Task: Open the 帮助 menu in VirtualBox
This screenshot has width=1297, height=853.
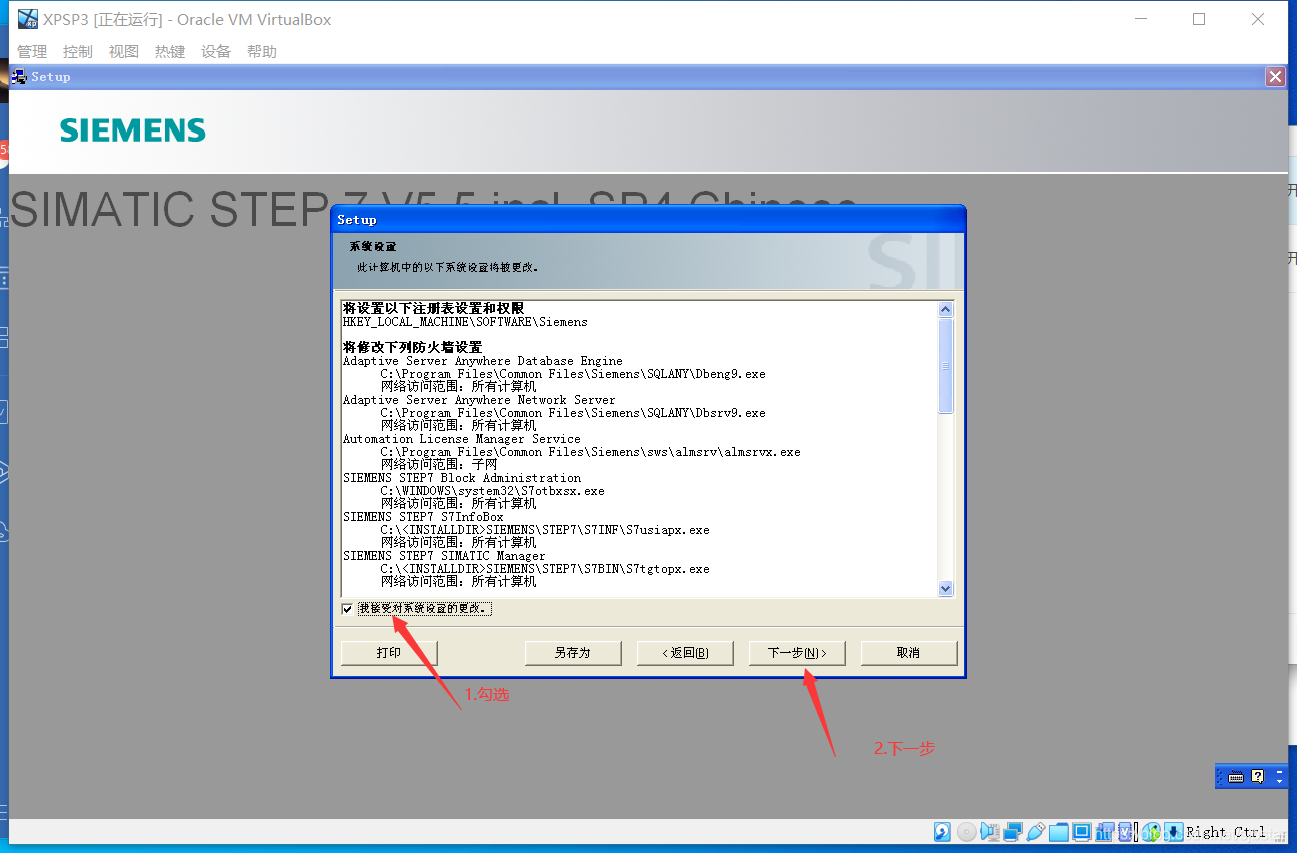Action: (x=262, y=51)
